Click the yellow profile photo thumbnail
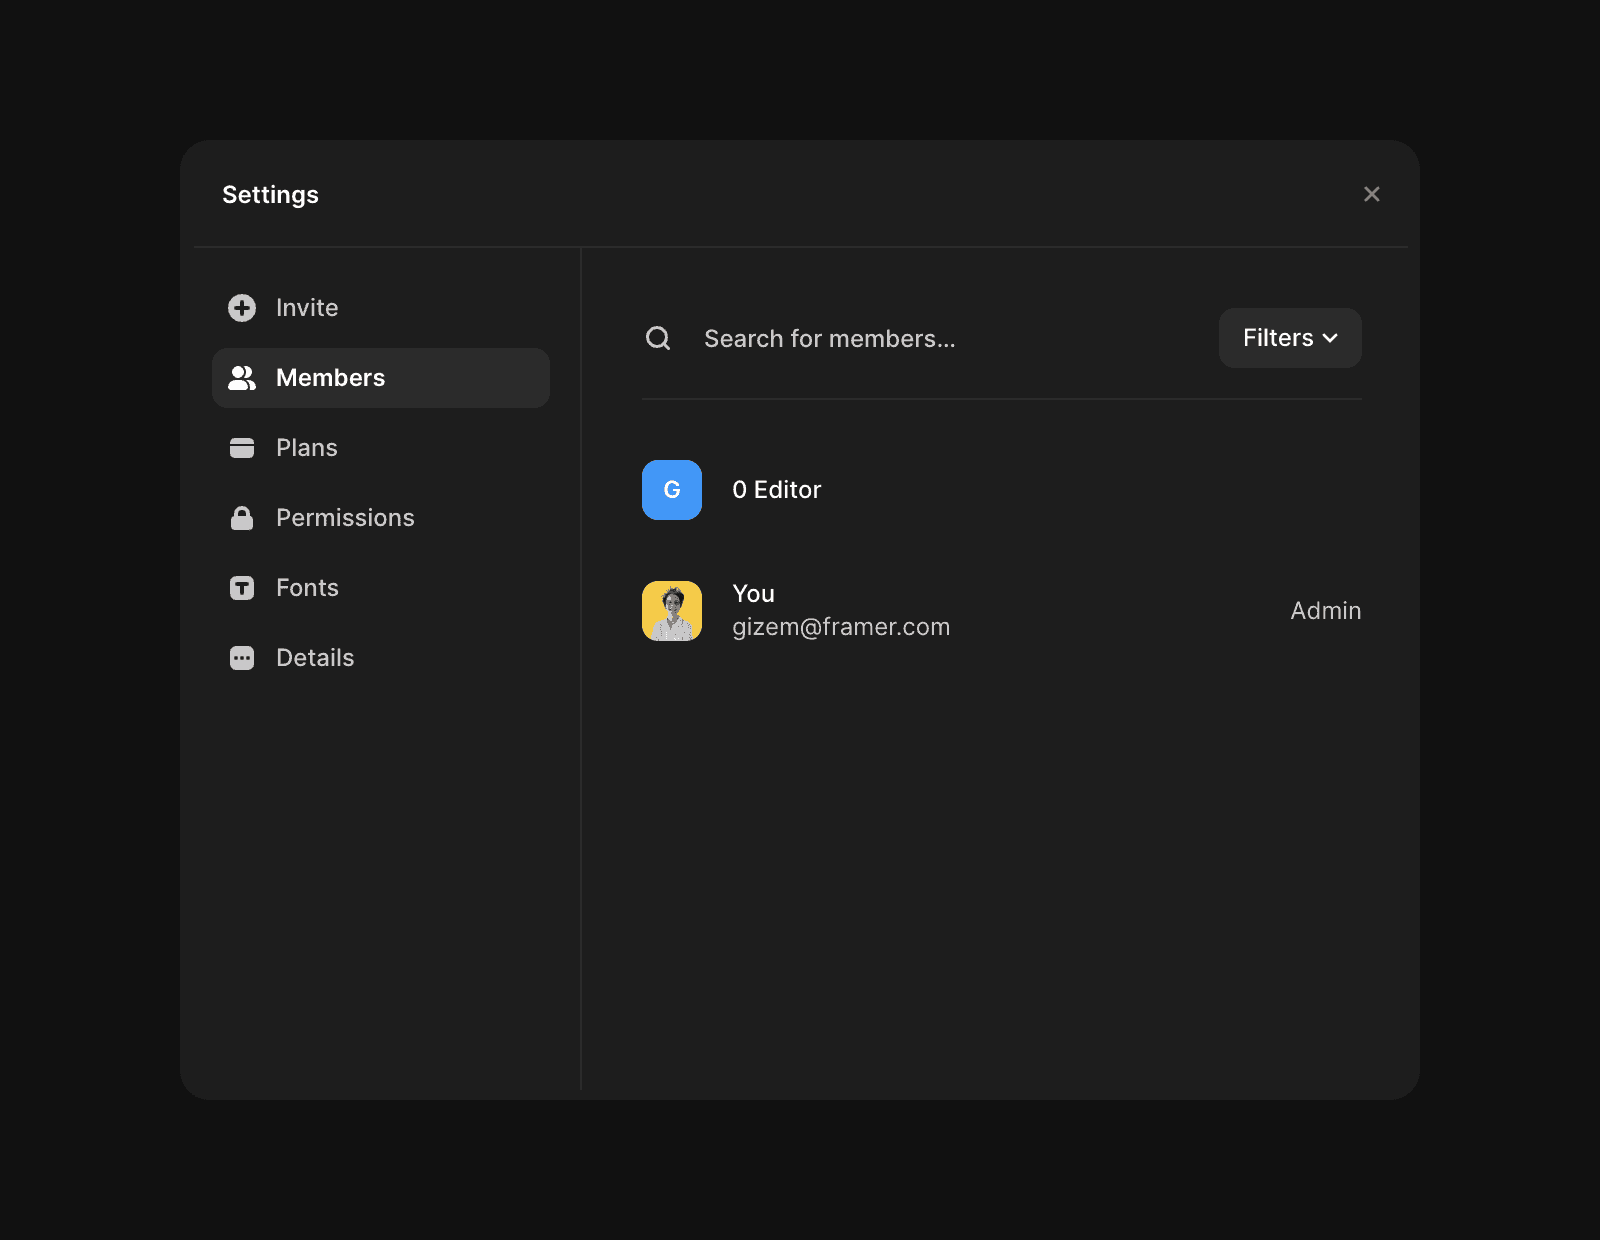Screen dimensions: 1600x1240 [x=671, y=610]
